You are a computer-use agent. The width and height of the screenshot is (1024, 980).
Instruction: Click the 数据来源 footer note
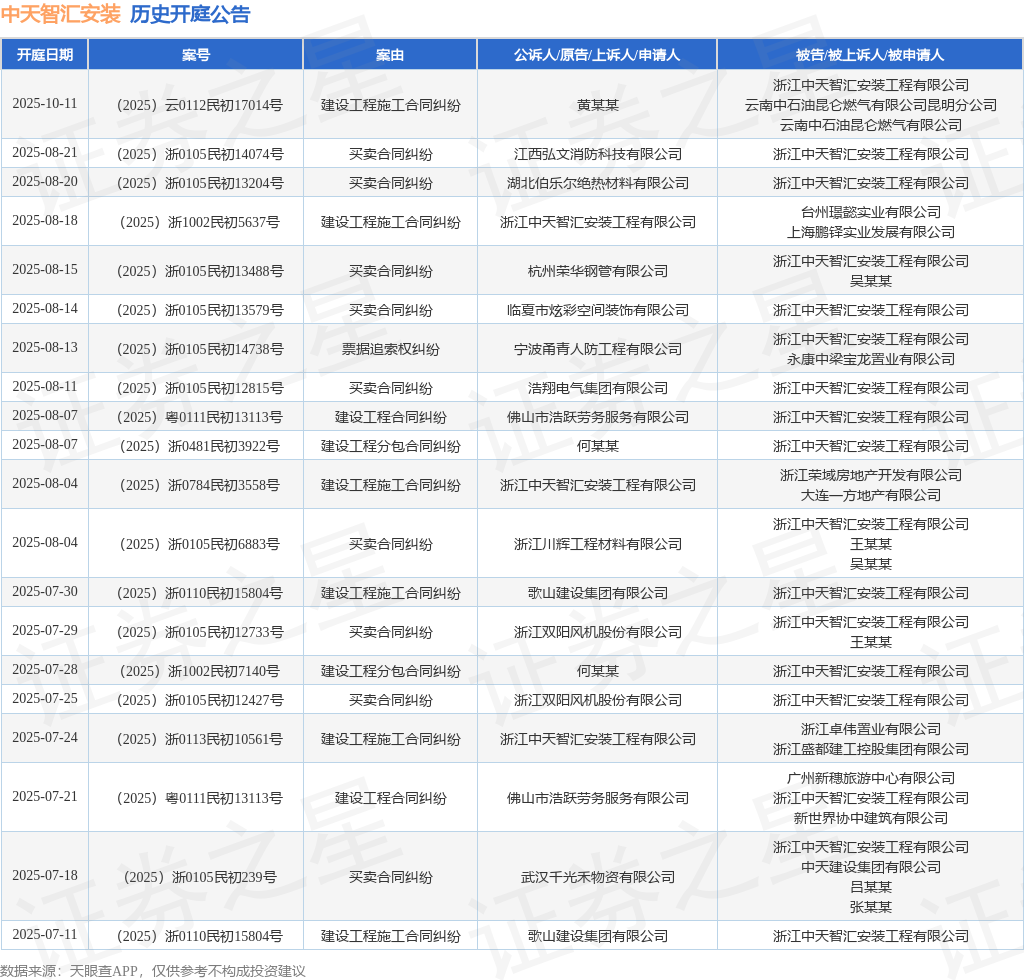click(153, 971)
